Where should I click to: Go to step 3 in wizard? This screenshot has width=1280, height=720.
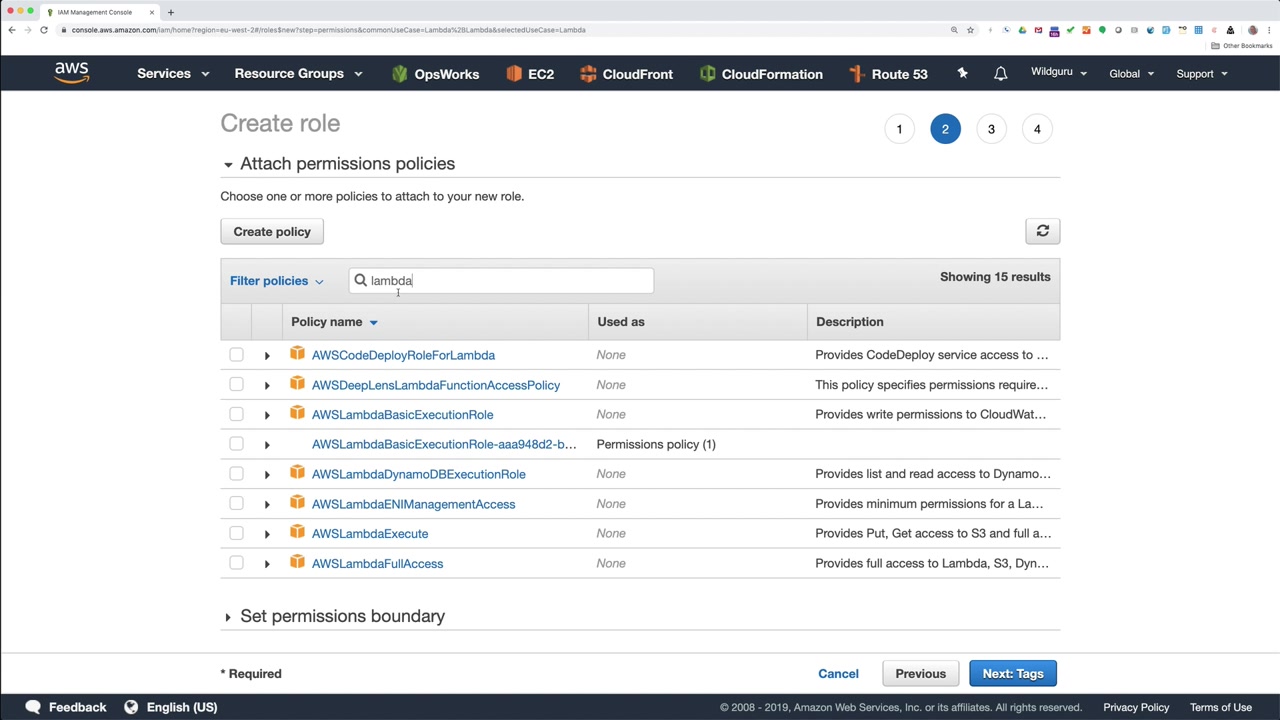[991, 129]
